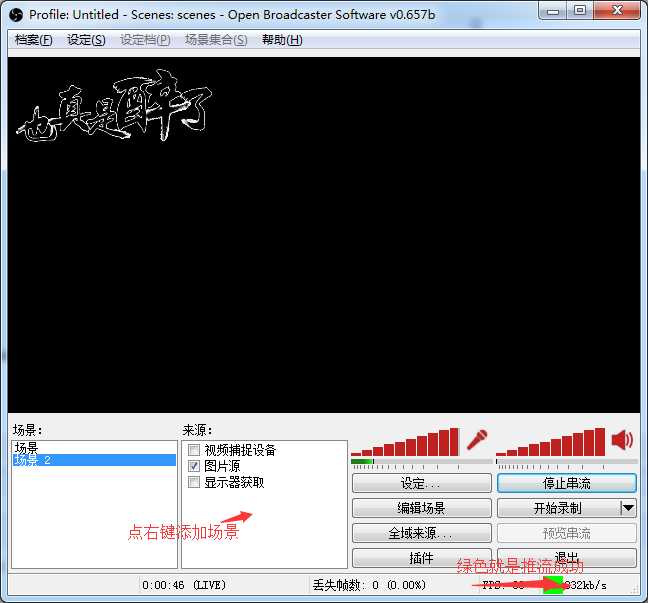The height and width of the screenshot is (603, 648).
Task: Select 场景 in the scenes list
Action: coord(94,448)
